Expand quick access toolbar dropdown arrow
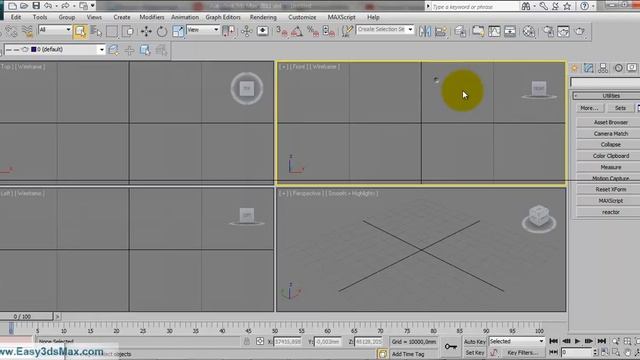Viewport: 640px width, 360px height. [93, 6]
